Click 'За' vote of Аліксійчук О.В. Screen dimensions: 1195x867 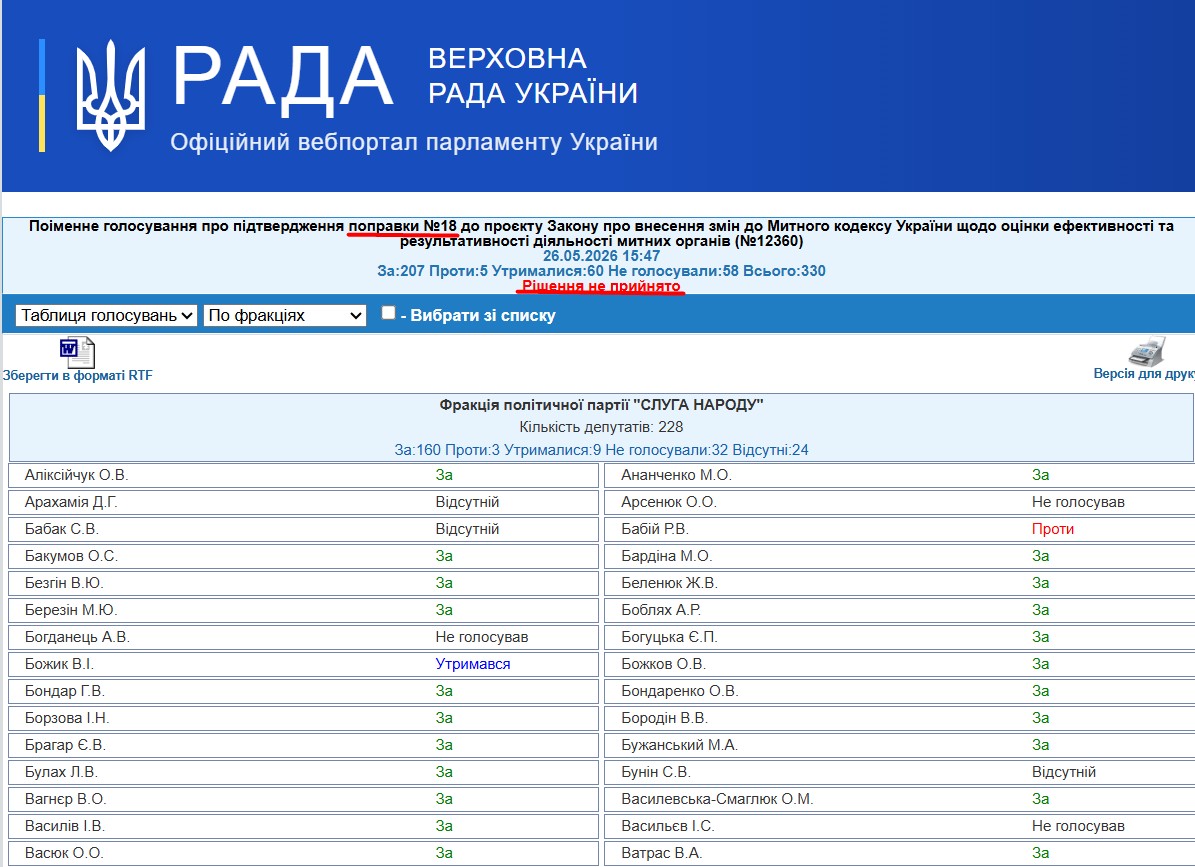click(444, 475)
